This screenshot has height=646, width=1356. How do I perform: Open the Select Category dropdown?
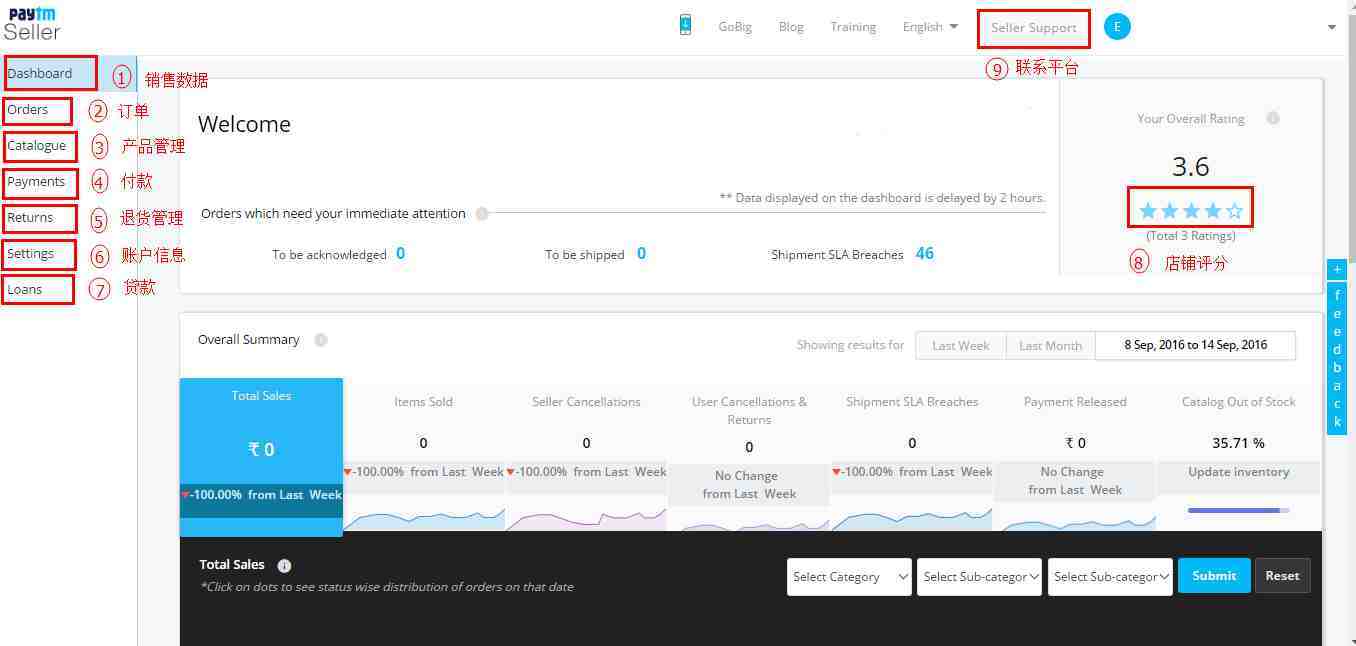(849, 577)
